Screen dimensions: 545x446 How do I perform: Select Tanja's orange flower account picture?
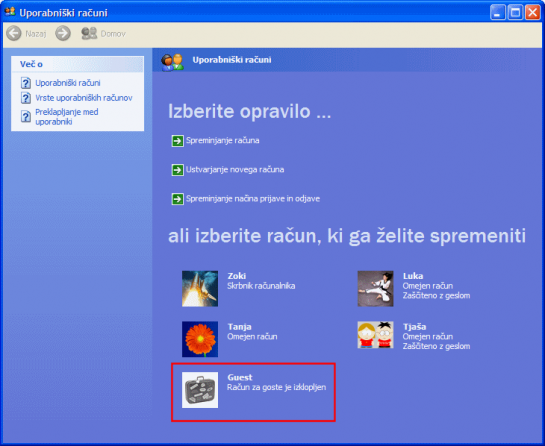click(x=200, y=339)
